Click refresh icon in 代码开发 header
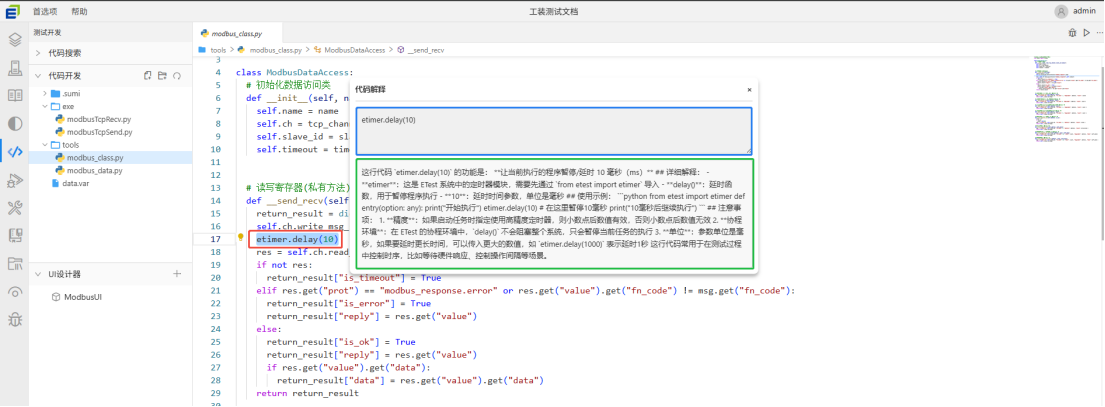Screen dimensions: 1105x407 pos(178,75)
